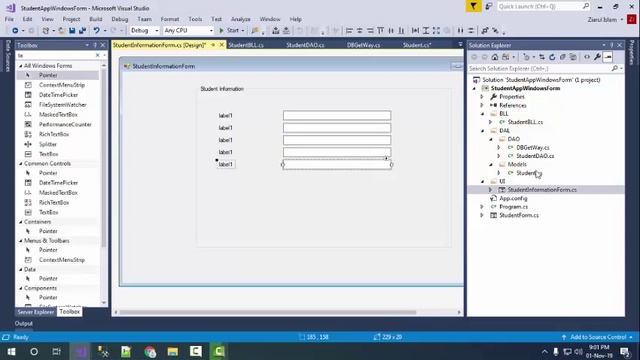Click the Make Same Height icon
The height and width of the screenshot is (360, 640).
[426, 31]
